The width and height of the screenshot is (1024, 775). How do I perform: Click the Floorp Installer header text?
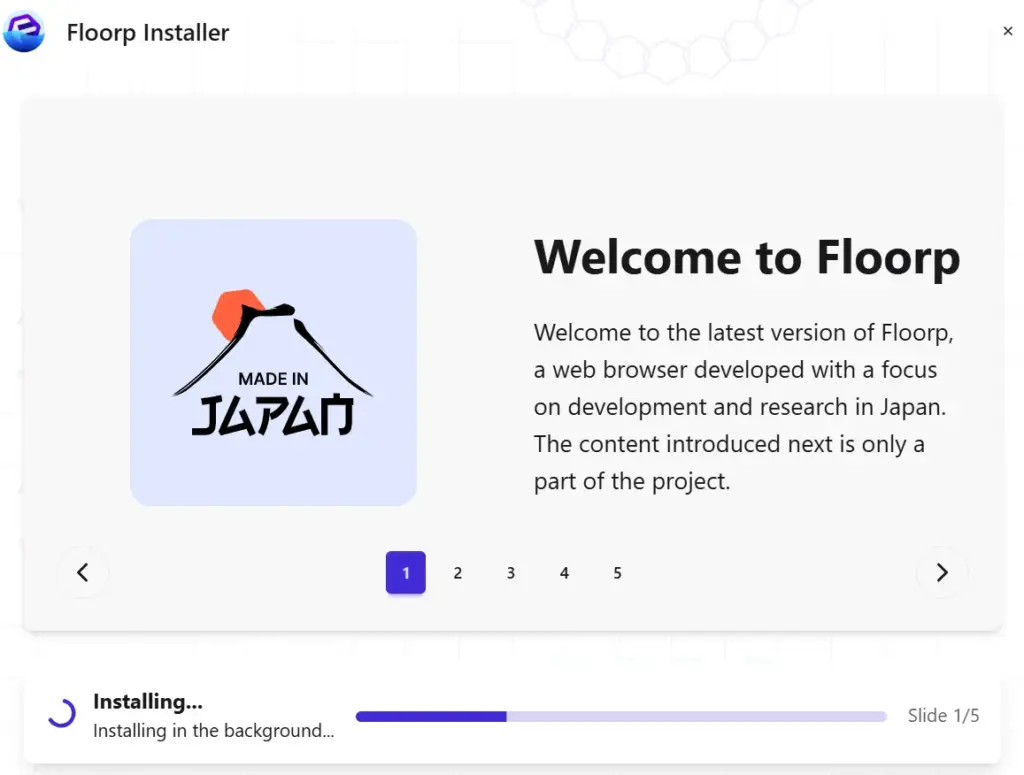[147, 32]
